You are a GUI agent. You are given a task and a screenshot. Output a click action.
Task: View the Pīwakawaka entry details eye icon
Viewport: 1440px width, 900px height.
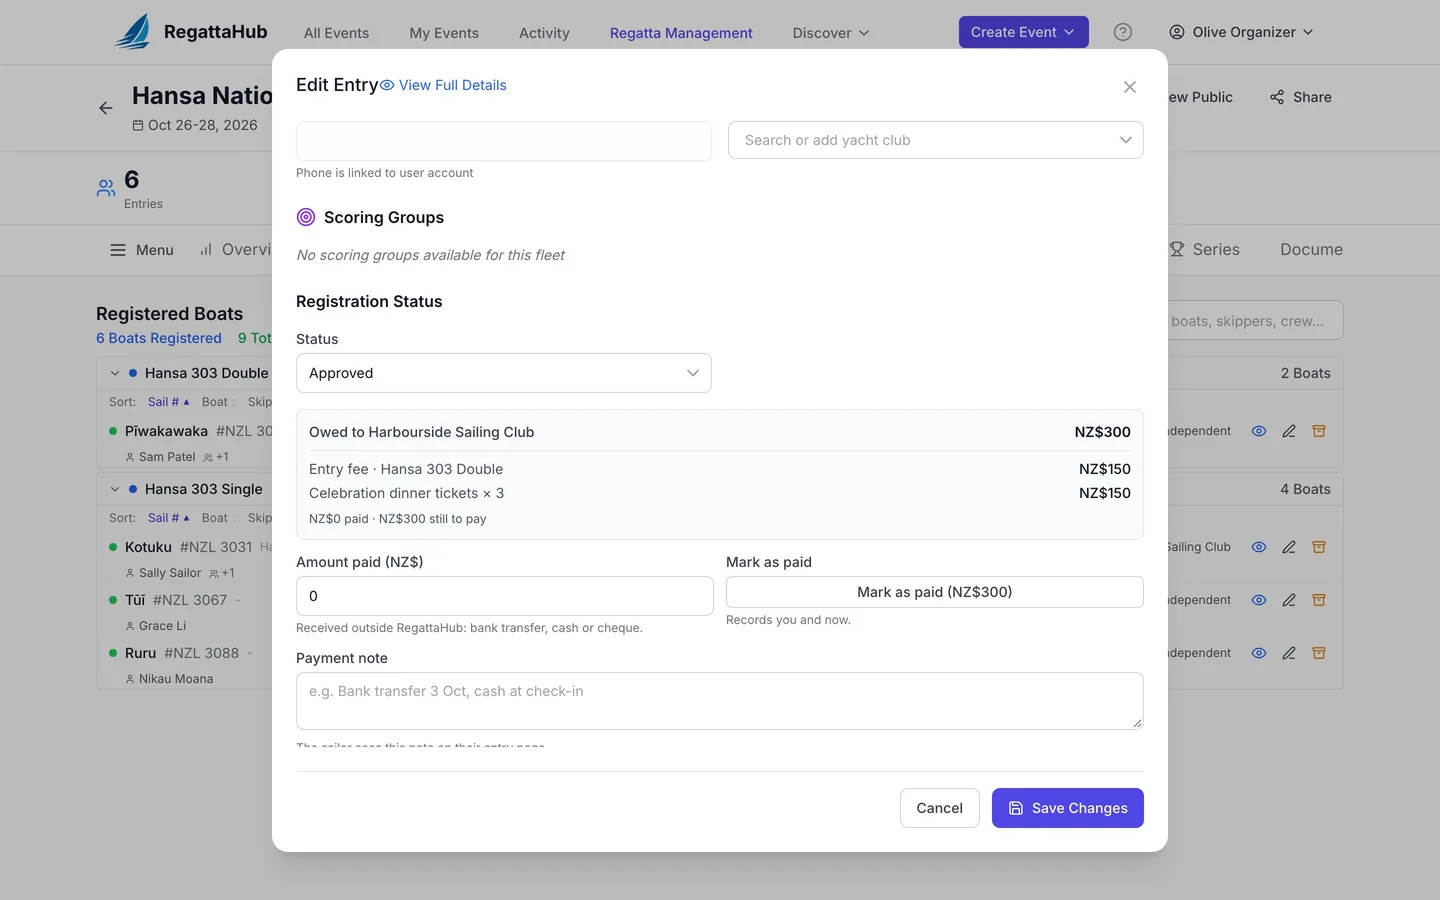[x=1259, y=431]
